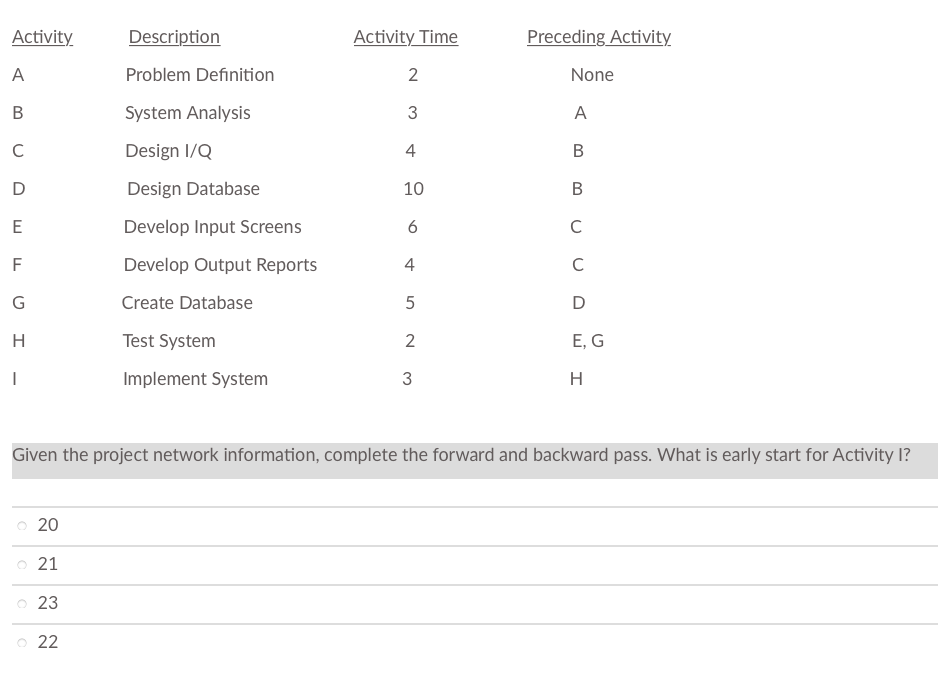Click the Develop Output Reports description
This screenshot has width=942, height=678.
[220, 265]
